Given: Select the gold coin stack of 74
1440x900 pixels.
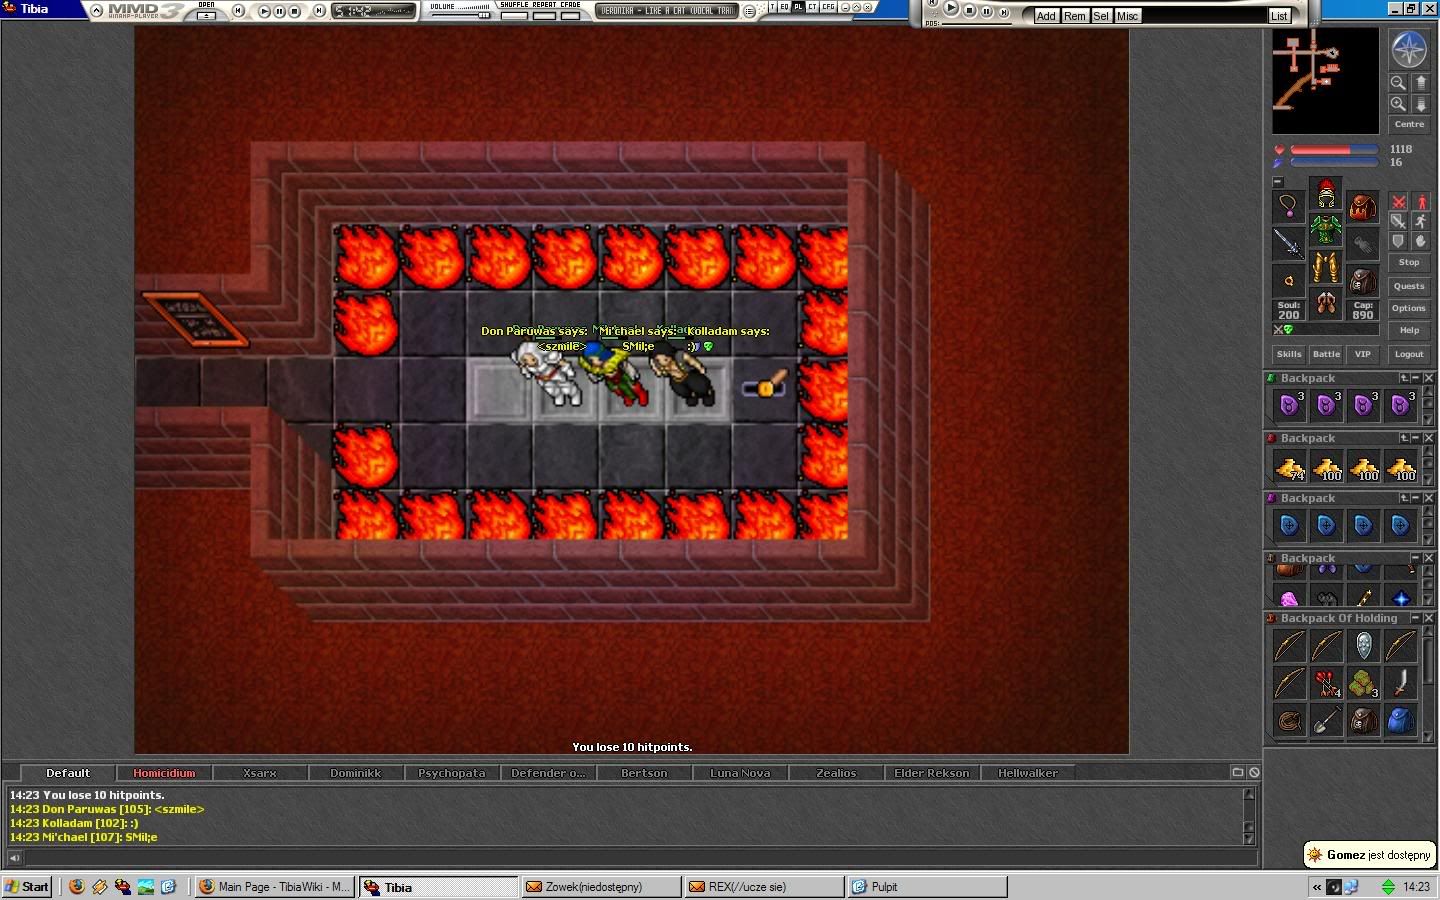Looking at the screenshot, I should 1289,465.
